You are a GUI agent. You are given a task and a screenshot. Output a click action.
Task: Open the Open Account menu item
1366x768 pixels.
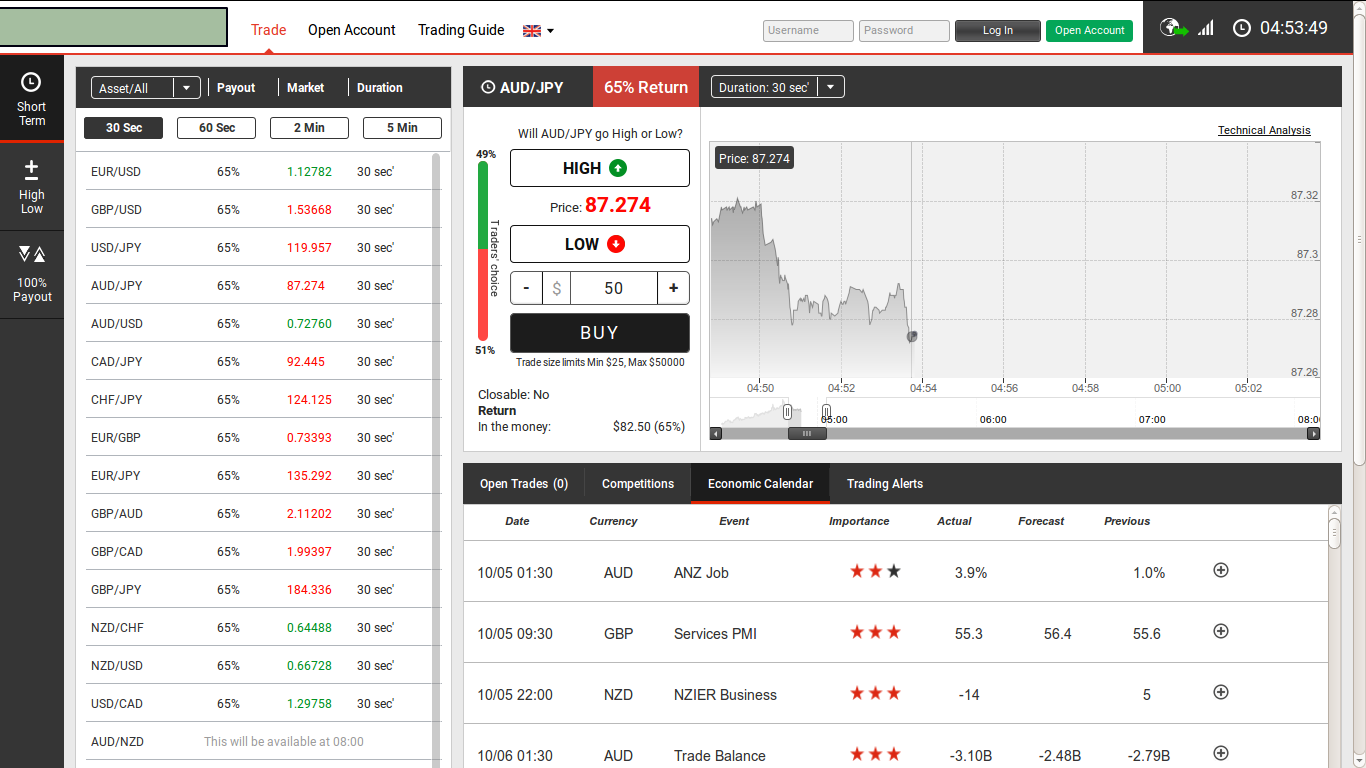(x=352, y=30)
